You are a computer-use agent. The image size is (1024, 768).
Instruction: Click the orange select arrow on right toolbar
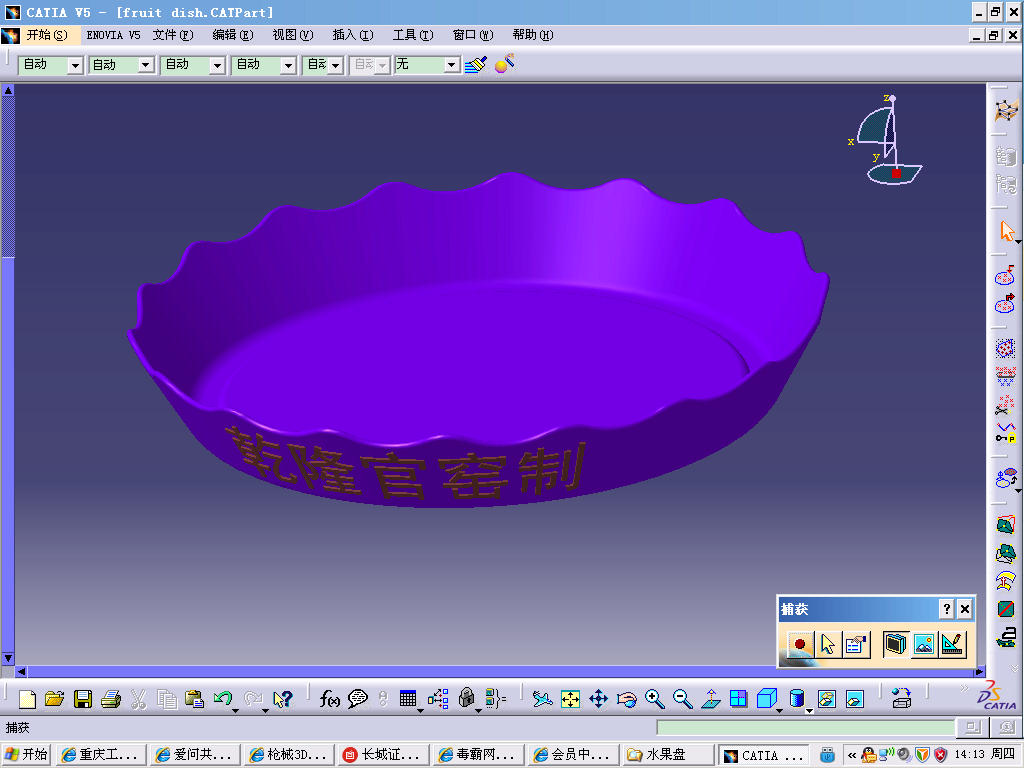pos(1006,231)
